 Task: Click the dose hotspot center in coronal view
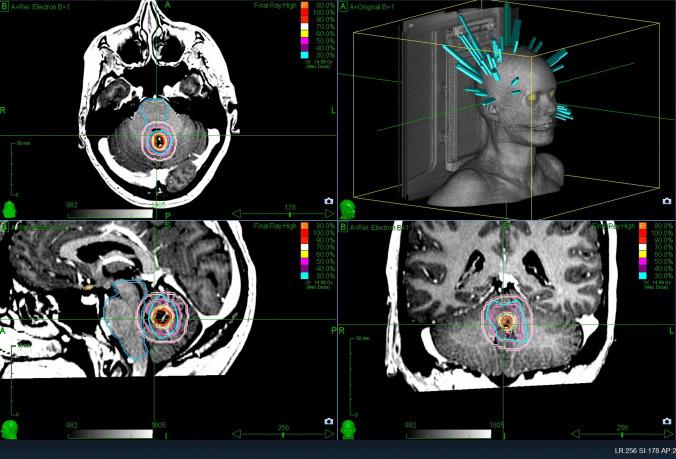coord(507,322)
